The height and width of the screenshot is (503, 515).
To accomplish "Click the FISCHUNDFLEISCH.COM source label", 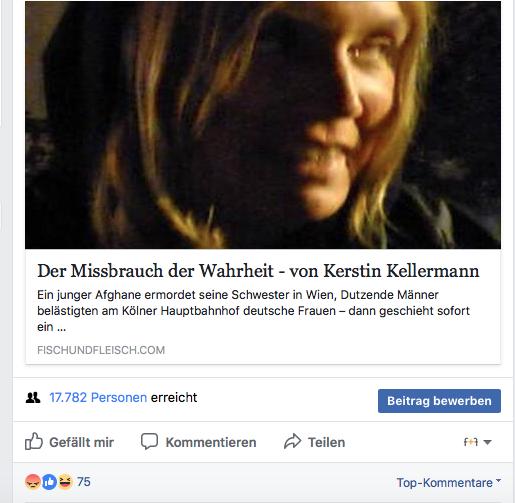I will click(x=101, y=350).
